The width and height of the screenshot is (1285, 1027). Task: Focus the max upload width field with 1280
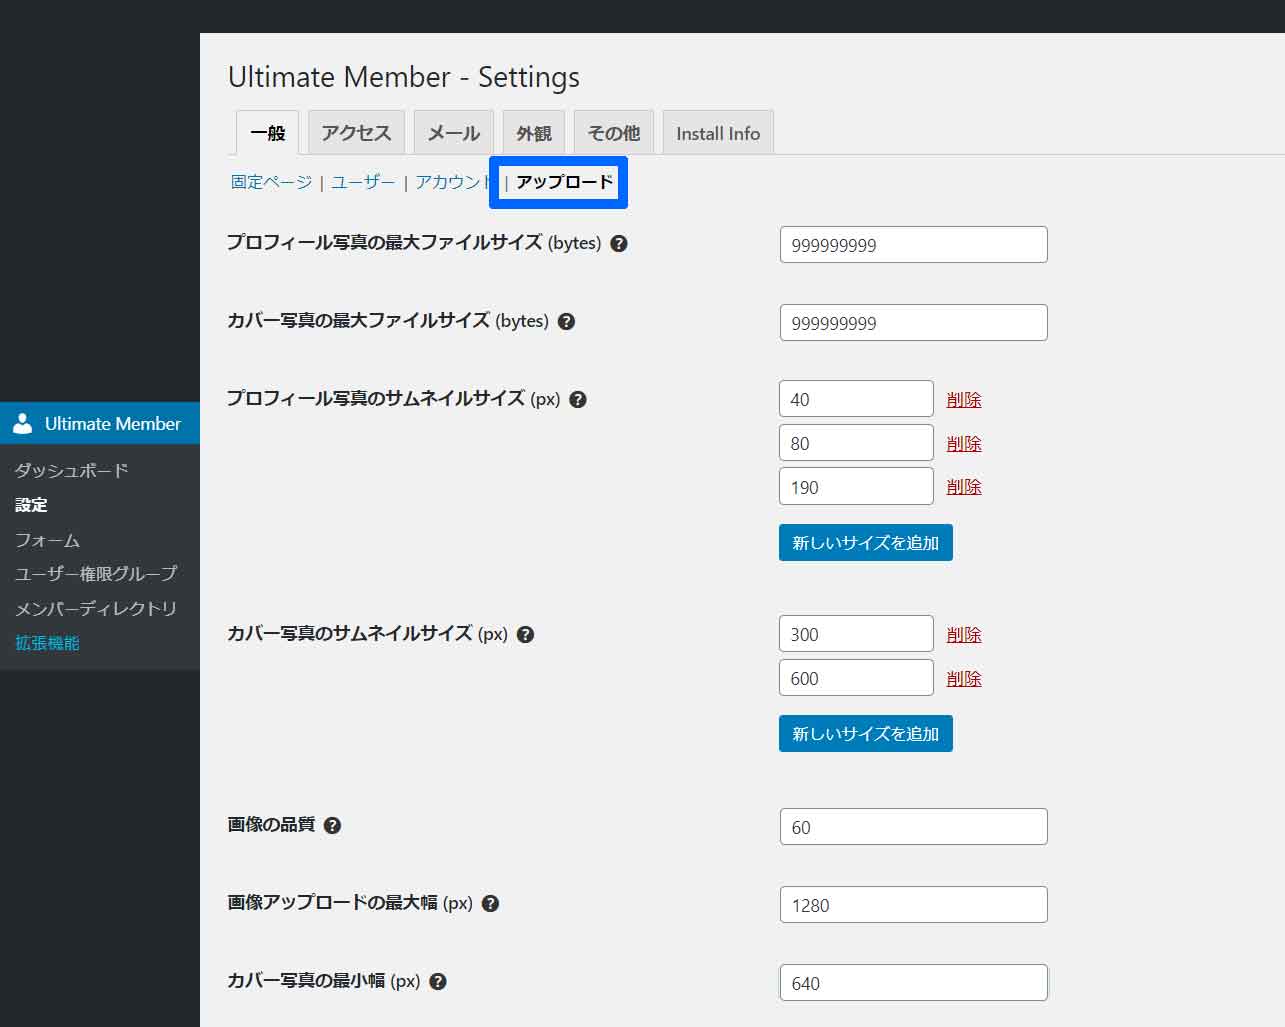tap(914, 905)
